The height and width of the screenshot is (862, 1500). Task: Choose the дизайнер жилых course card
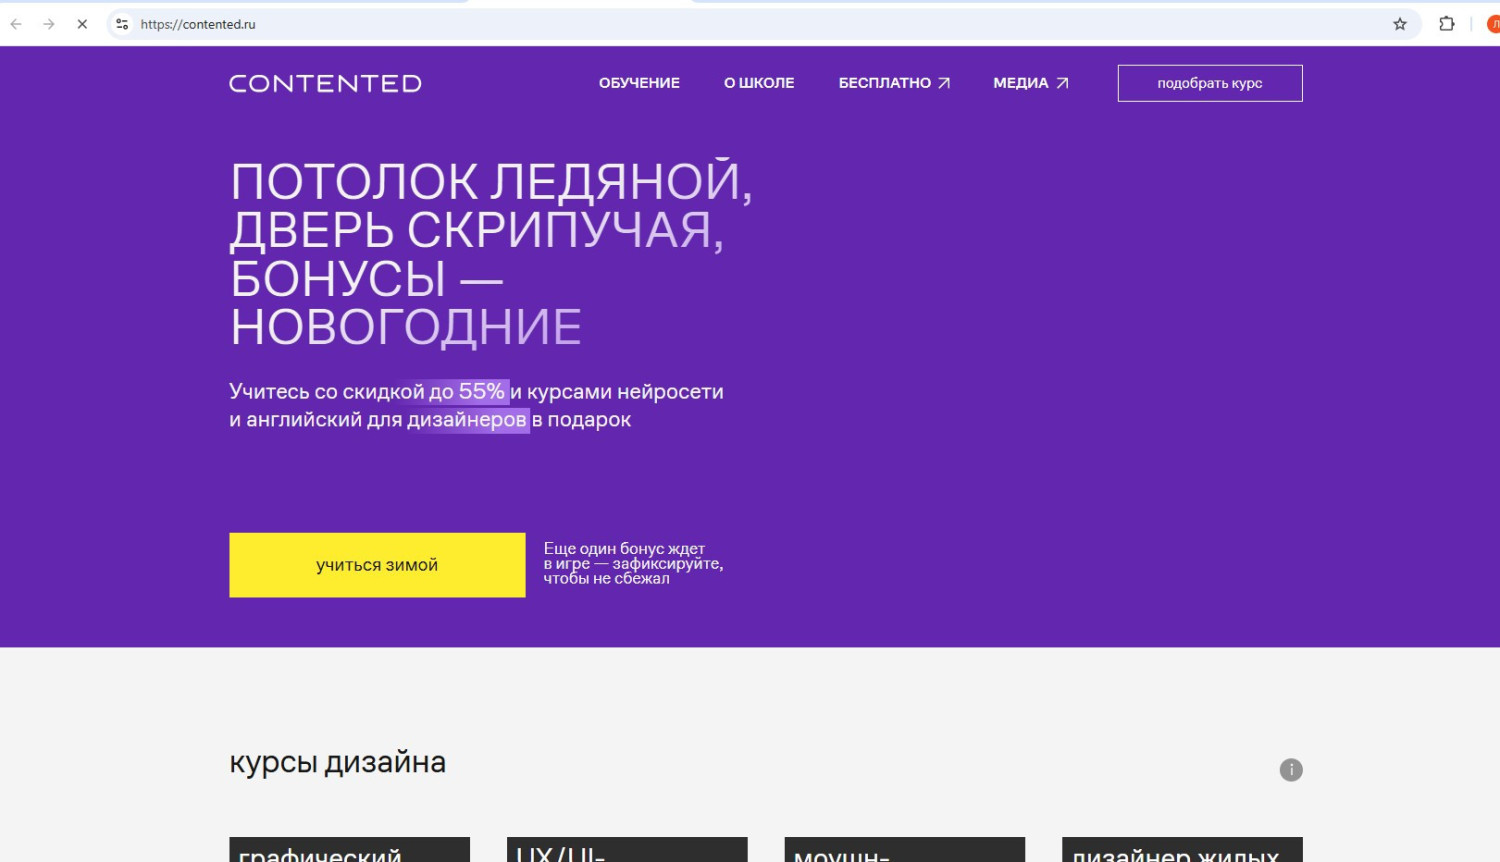click(x=1182, y=850)
